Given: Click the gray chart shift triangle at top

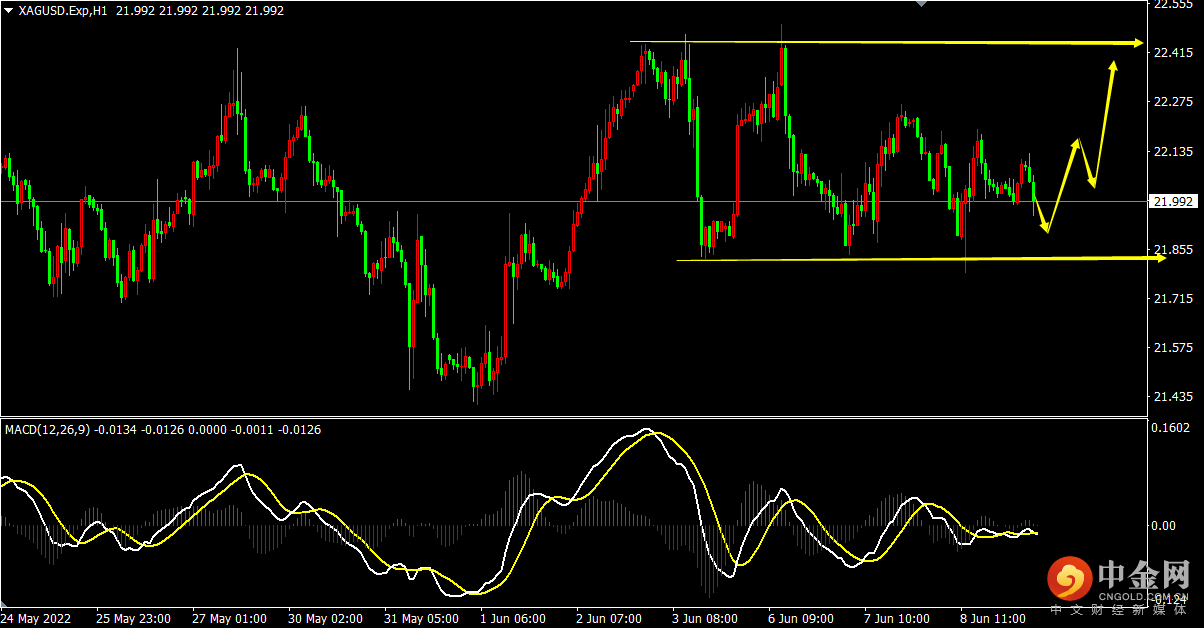Looking at the screenshot, I should (x=923, y=4).
